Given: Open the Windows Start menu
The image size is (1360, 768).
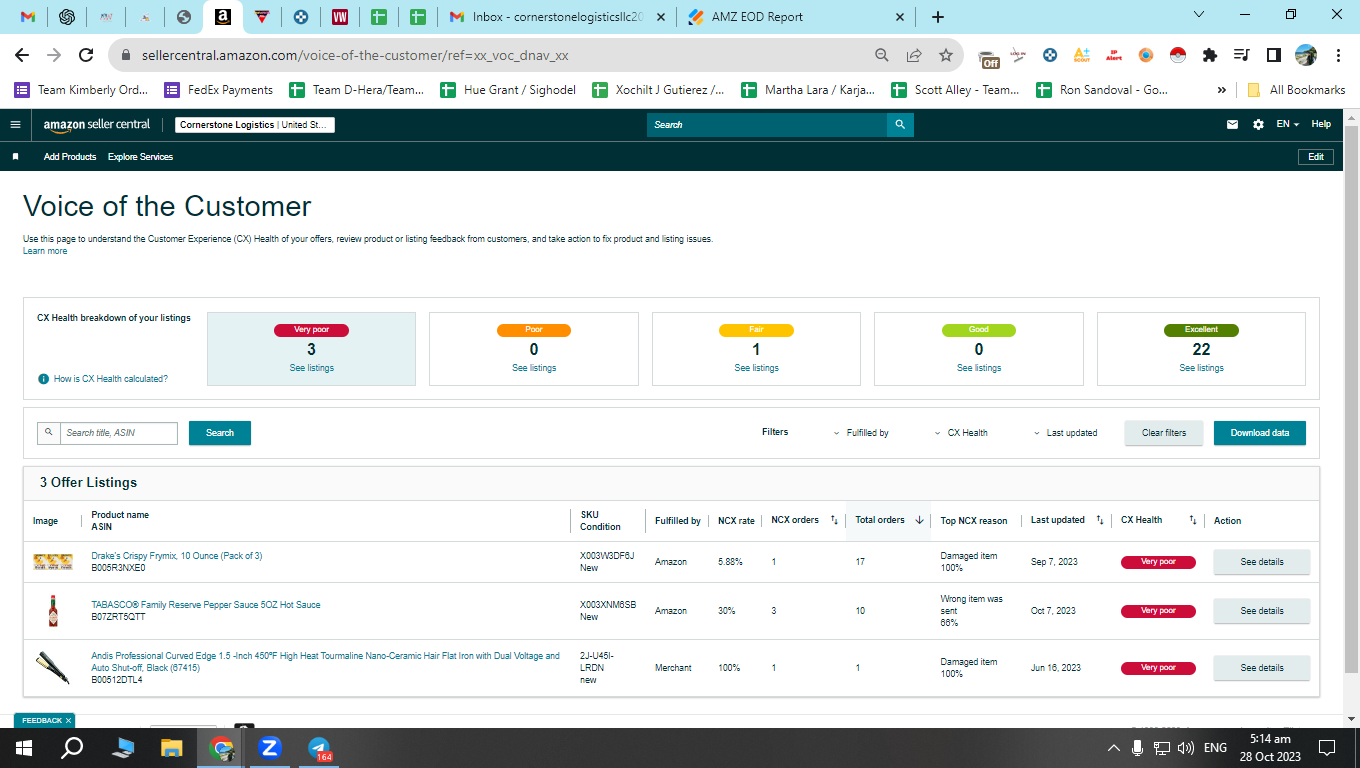Looking at the screenshot, I should 24,748.
